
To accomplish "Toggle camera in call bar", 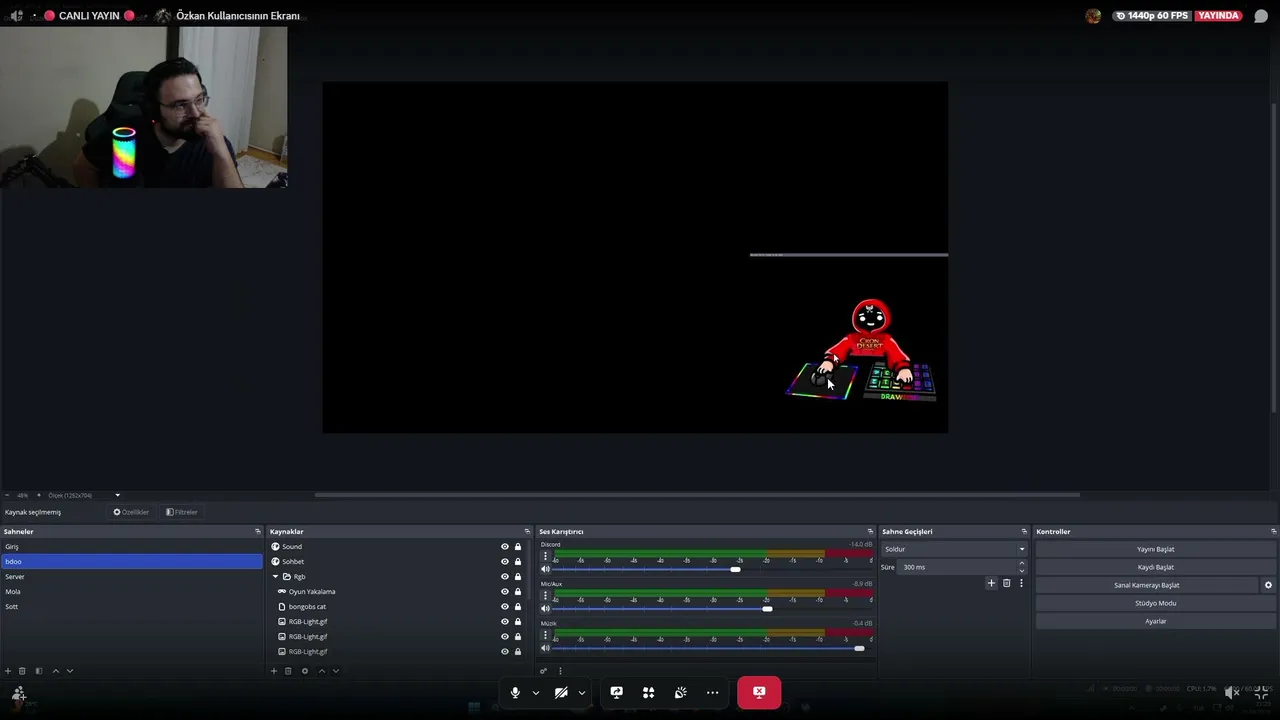I will coord(561,692).
